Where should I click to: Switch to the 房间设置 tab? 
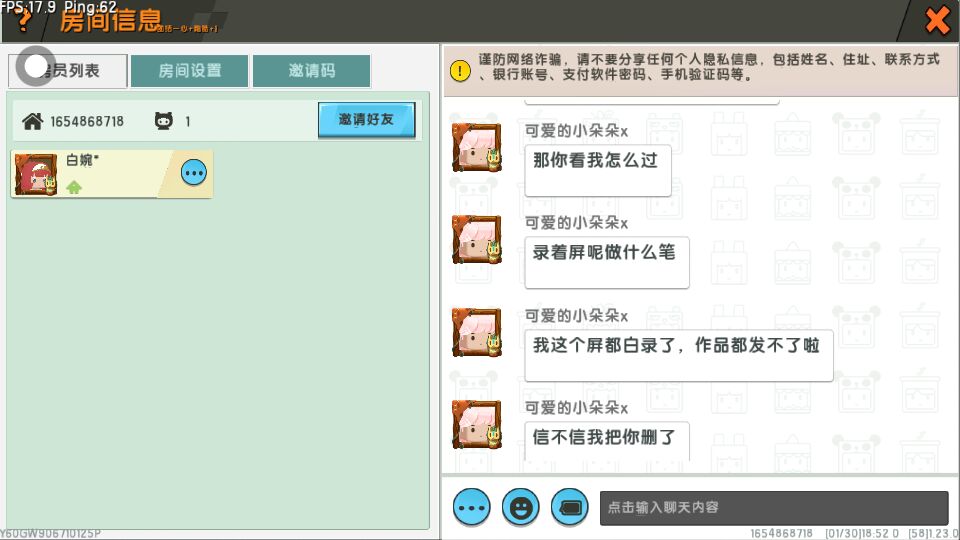(x=190, y=71)
